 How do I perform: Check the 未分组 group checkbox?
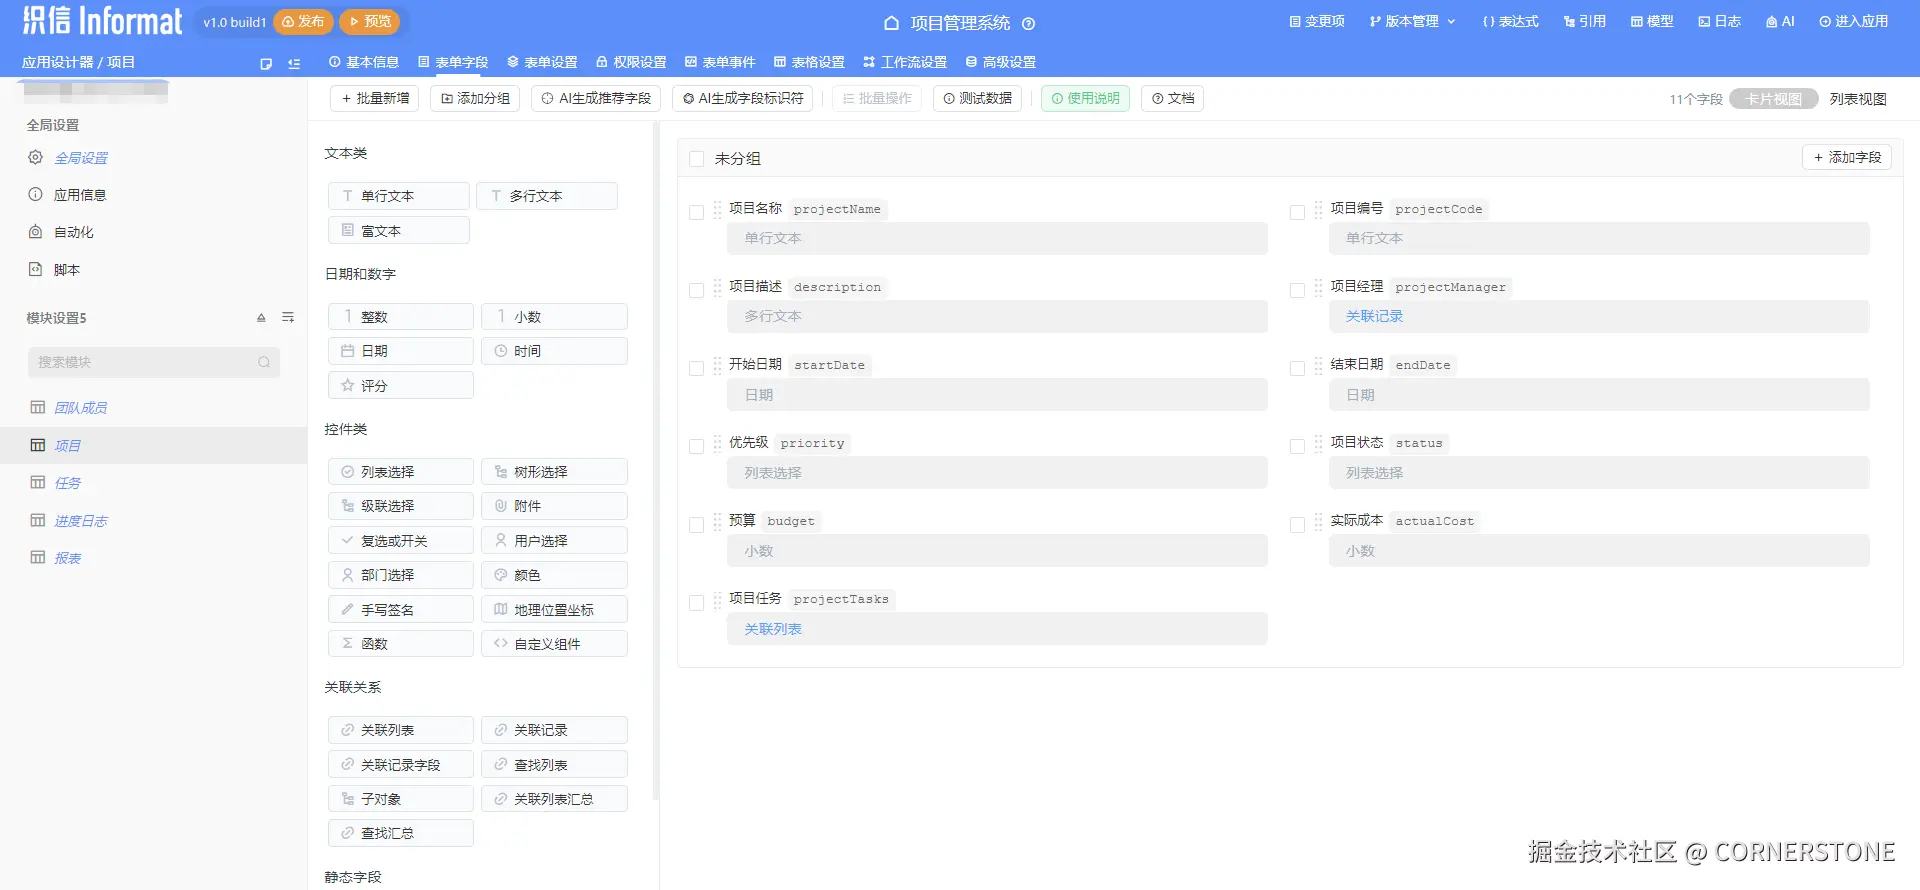point(697,159)
